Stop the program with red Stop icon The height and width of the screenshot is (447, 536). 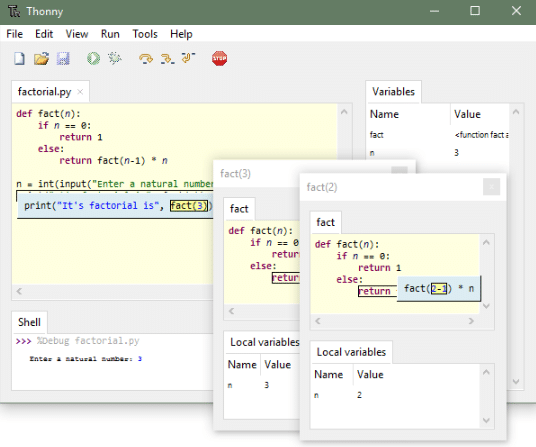coord(219,58)
